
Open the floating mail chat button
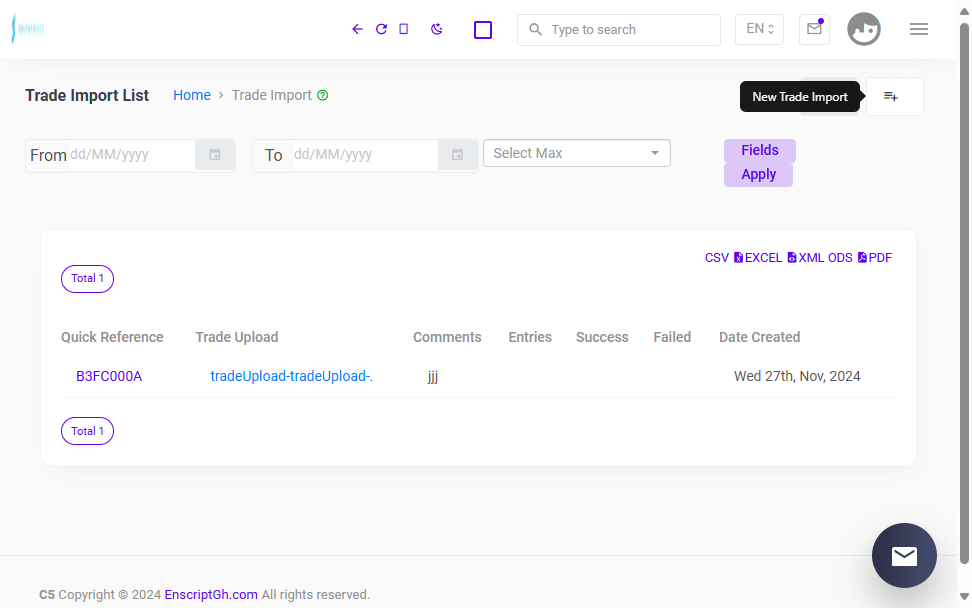pos(904,555)
